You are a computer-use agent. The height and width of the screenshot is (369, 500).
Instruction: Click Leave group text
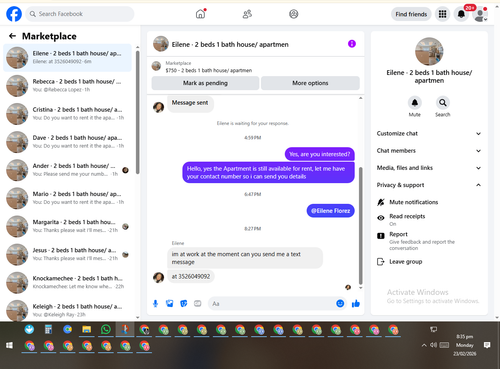[406, 262]
